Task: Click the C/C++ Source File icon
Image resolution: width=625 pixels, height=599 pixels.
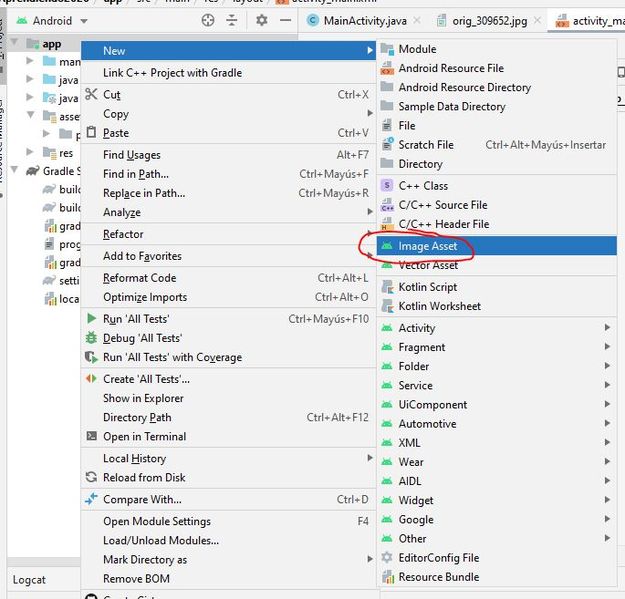Action: pyautogui.click(x=387, y=205)
